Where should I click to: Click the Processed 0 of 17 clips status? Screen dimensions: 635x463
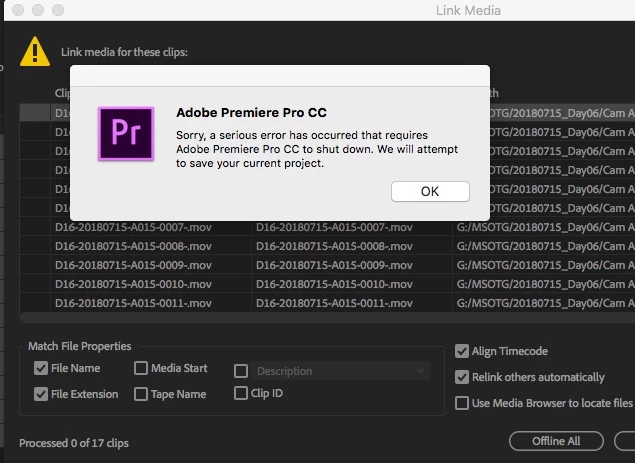point(74,443)
